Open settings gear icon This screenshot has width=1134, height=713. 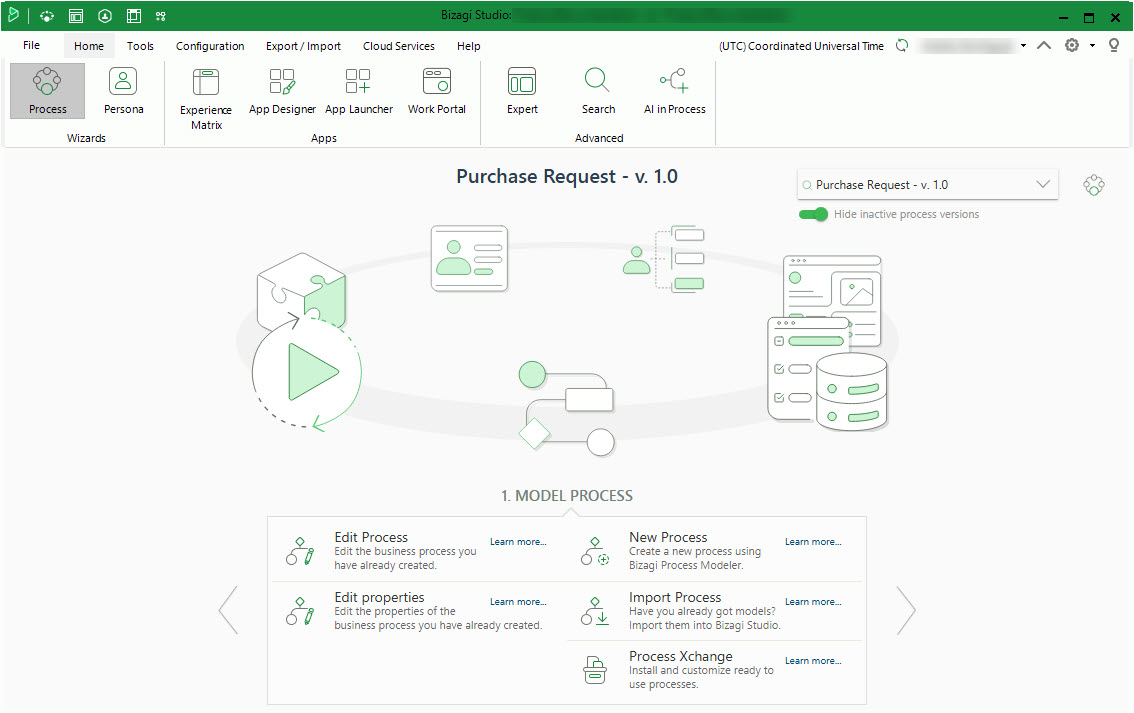1072,45
